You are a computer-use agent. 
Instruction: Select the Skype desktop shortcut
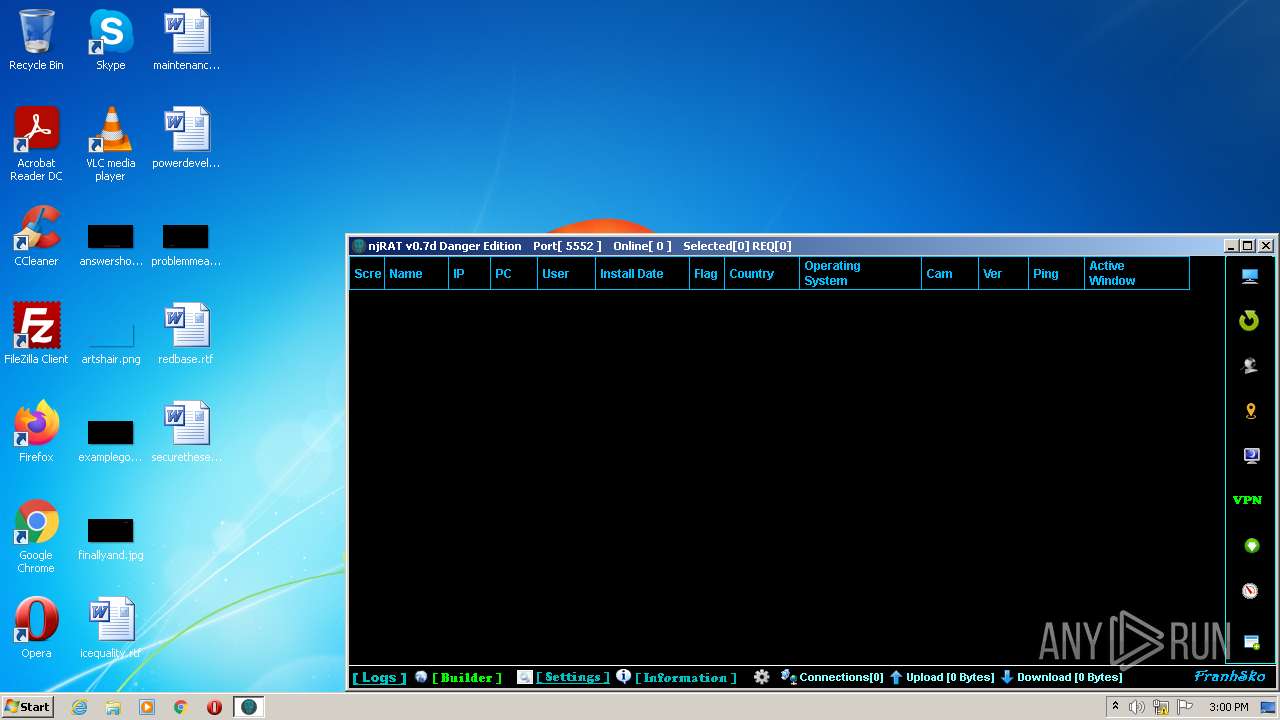(110, 40)
